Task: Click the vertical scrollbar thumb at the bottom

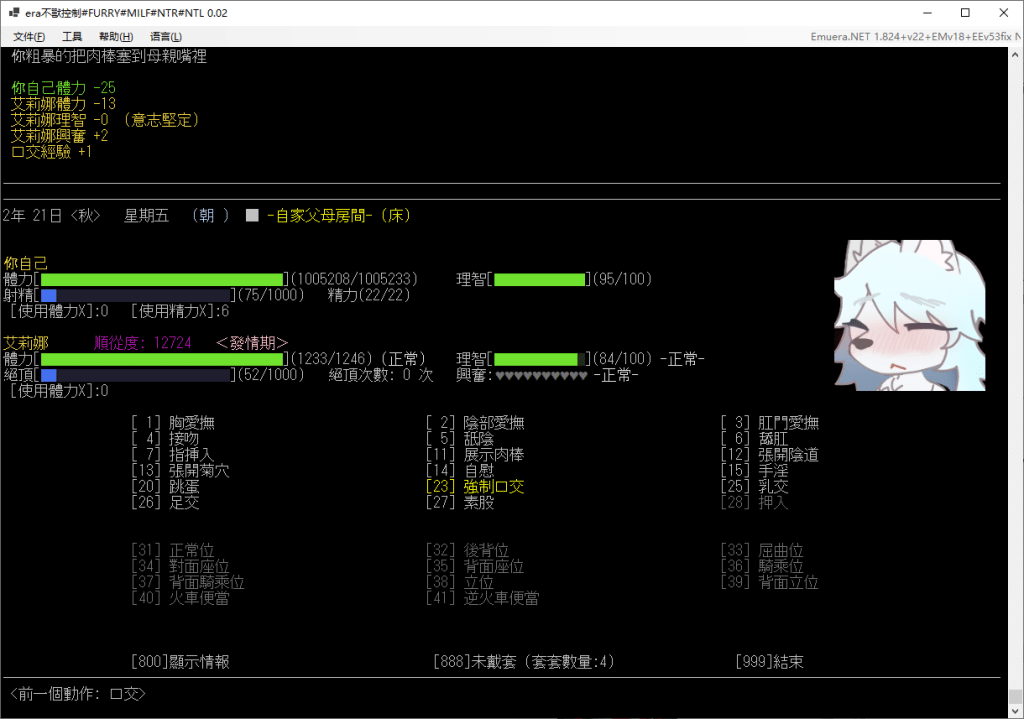Action: point(1015,696)
